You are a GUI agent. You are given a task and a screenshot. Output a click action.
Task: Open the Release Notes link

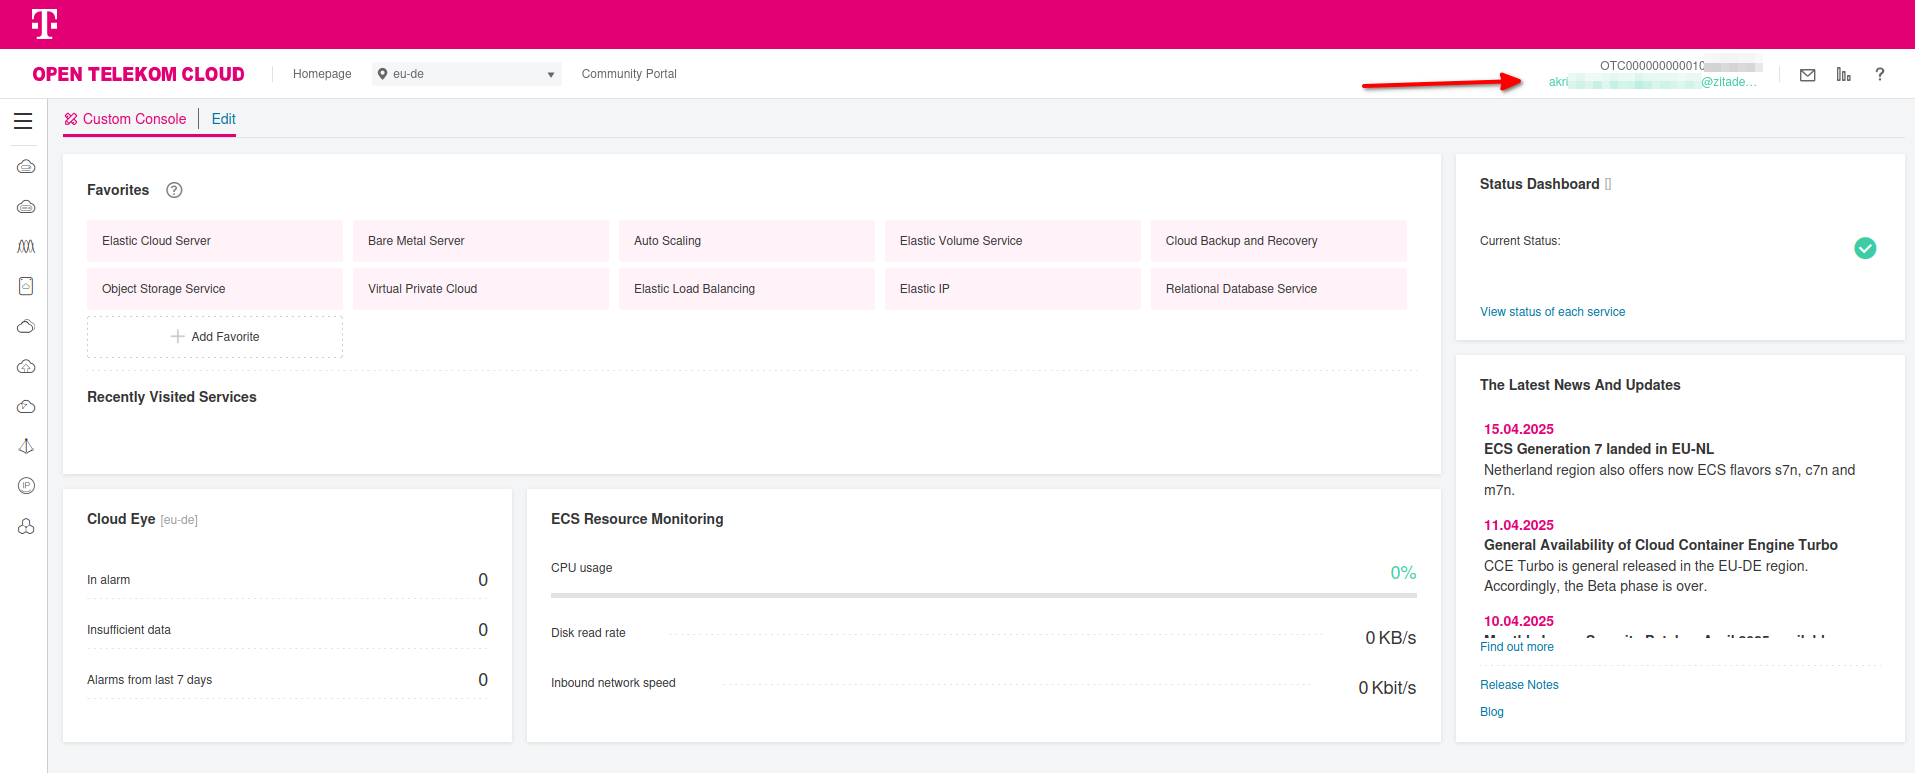click(x=1519, y=685)
